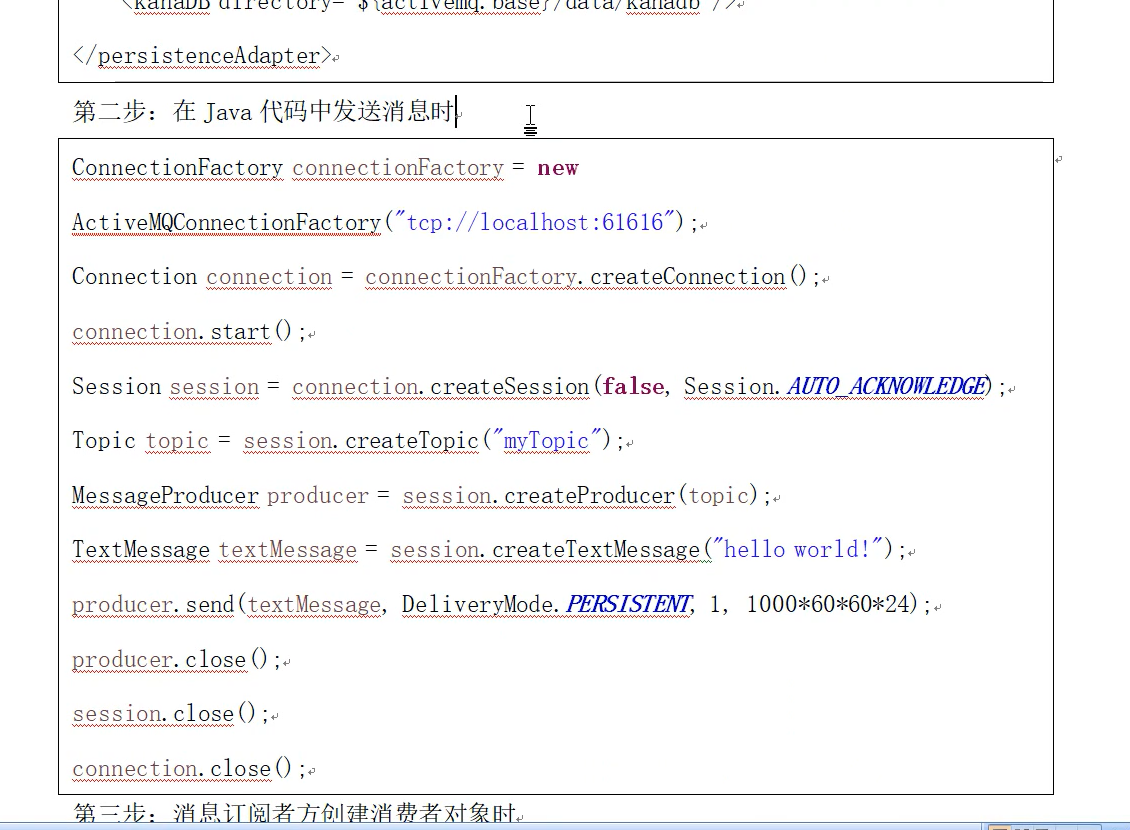1130x830 pixels.
Task: Click the heading 第二步：在 Java 代码中发送消息时
Action: 264,112
